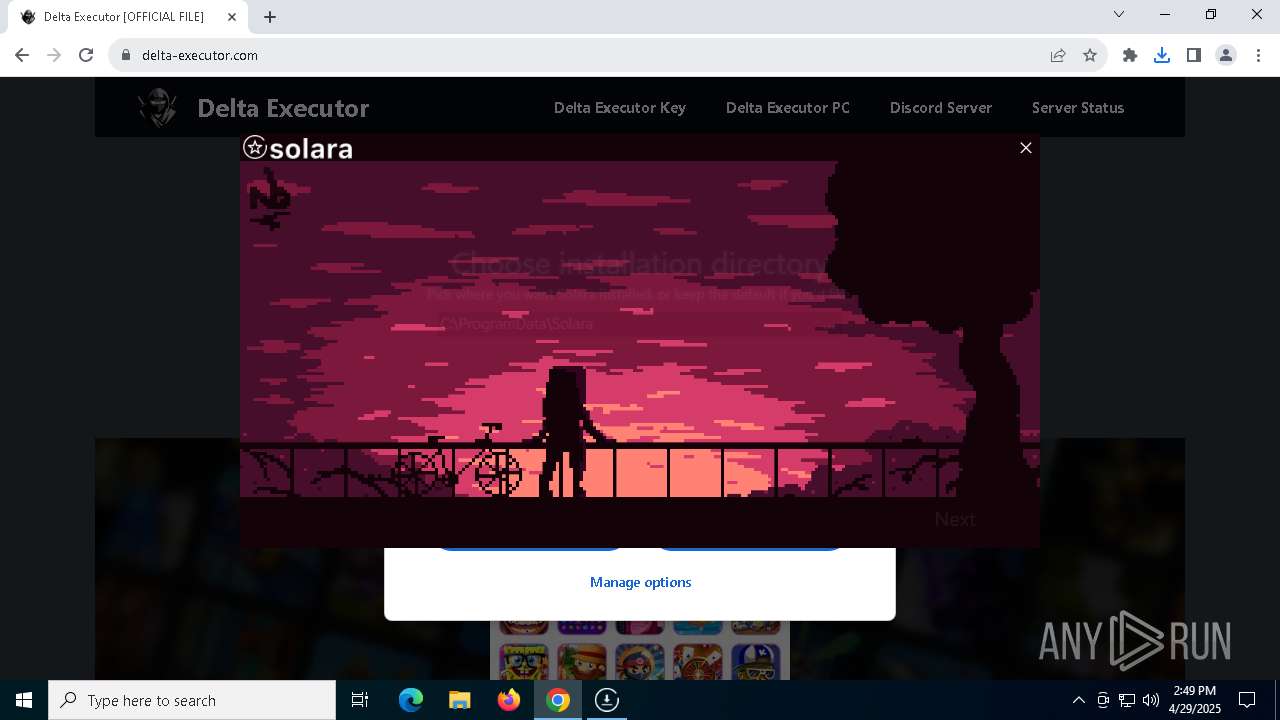Open Windows Start menu

(24, 700)
